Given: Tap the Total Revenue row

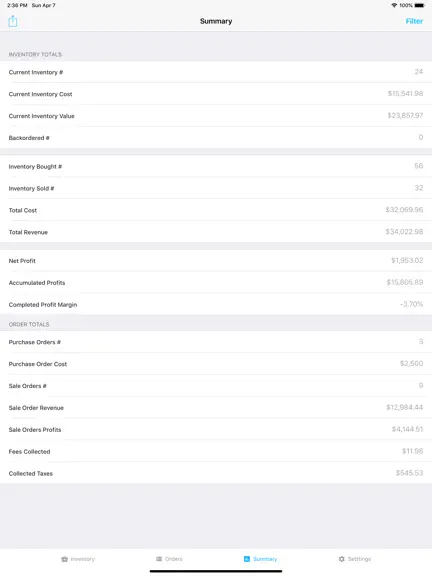Looking at the screenshot, I should click(x=216, y=232).
